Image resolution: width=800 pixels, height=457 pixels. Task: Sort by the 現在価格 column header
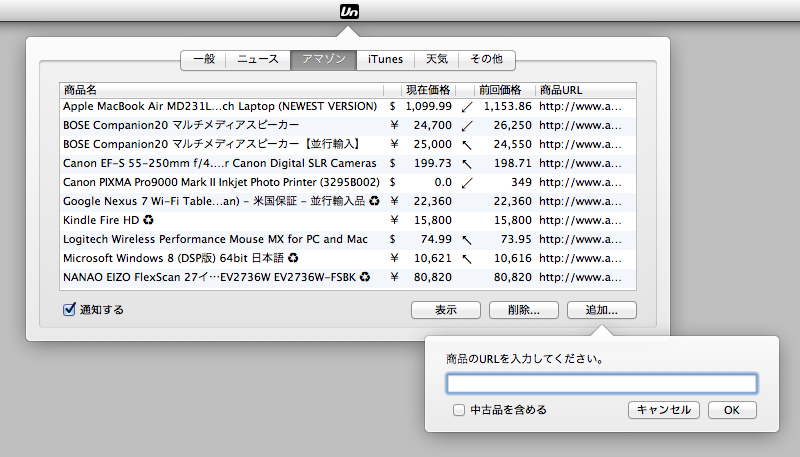tap(429, 90)
